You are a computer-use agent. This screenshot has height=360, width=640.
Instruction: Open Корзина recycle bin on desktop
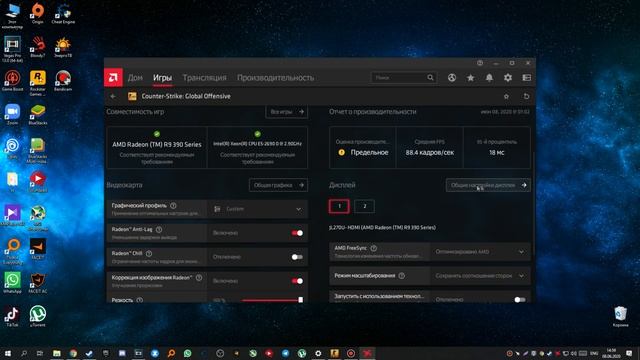pyautogui.click(x=620, y=316)
